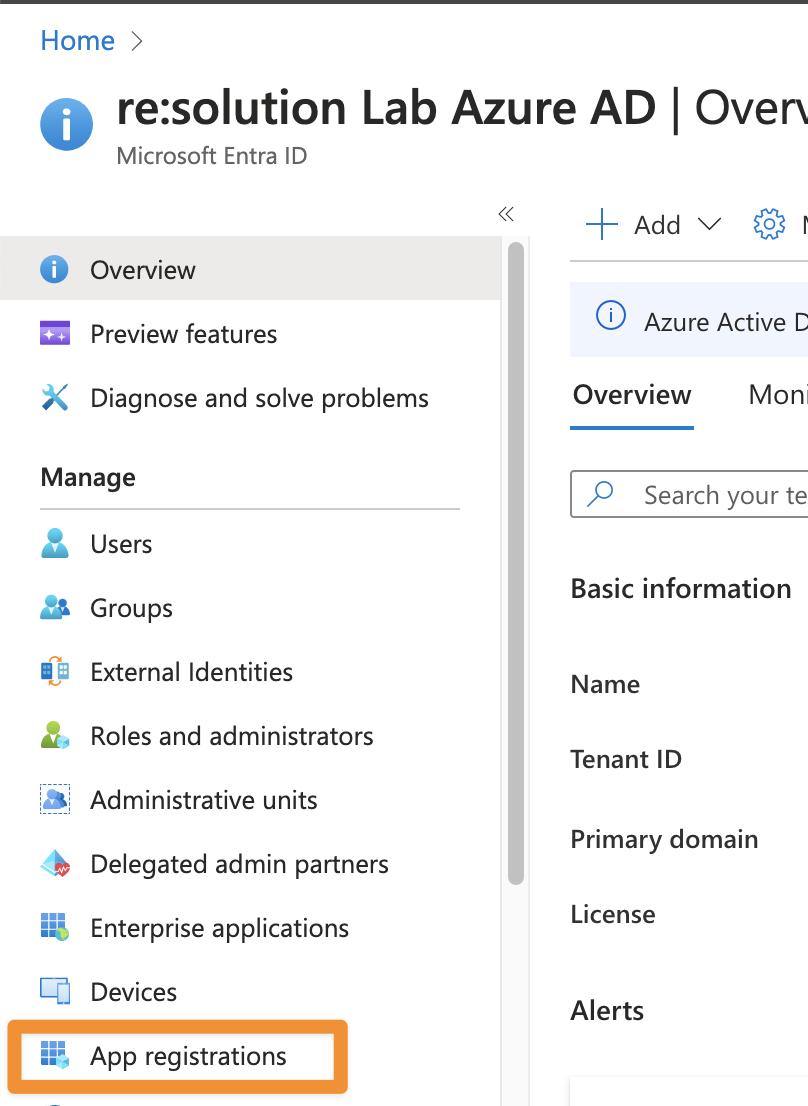
Task: Click the App registrations grid icon
Action: pos(54,1055)
